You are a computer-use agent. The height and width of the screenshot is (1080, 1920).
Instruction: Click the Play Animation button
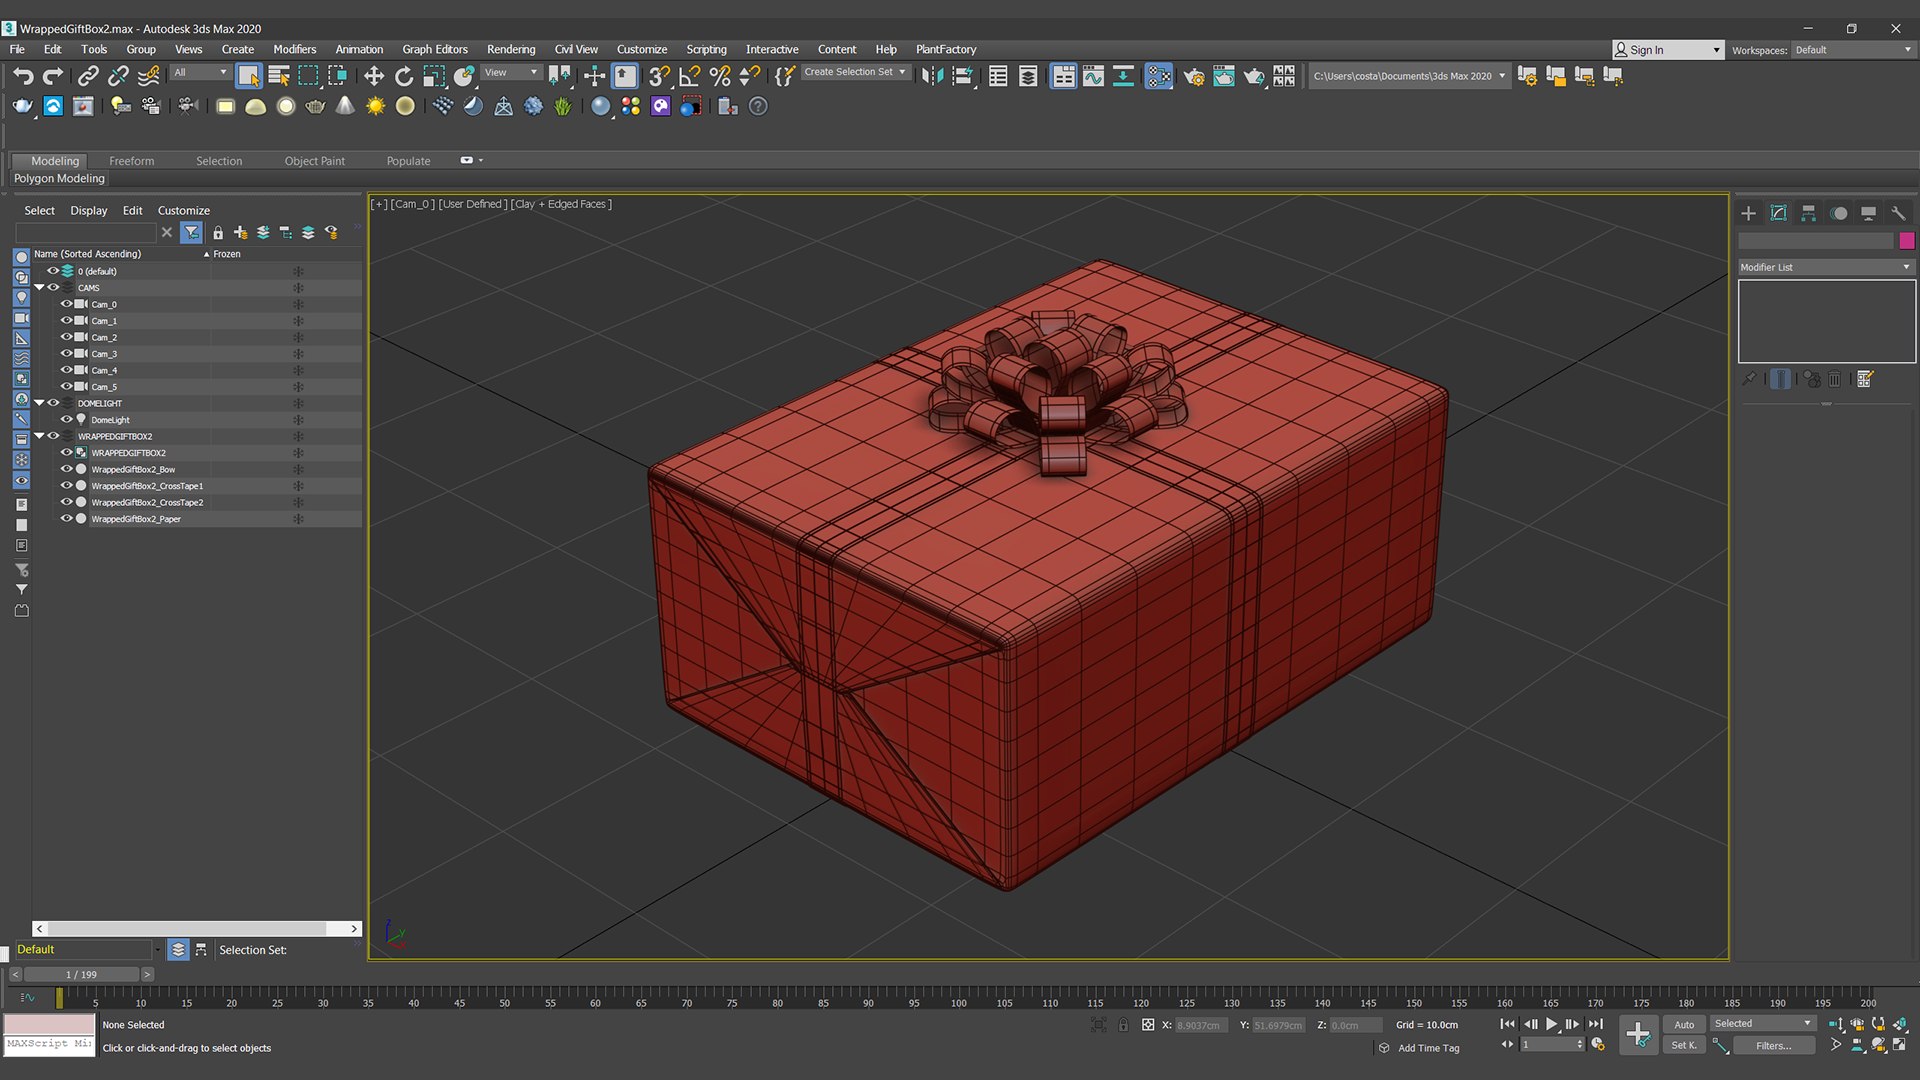[1551, 1024]
